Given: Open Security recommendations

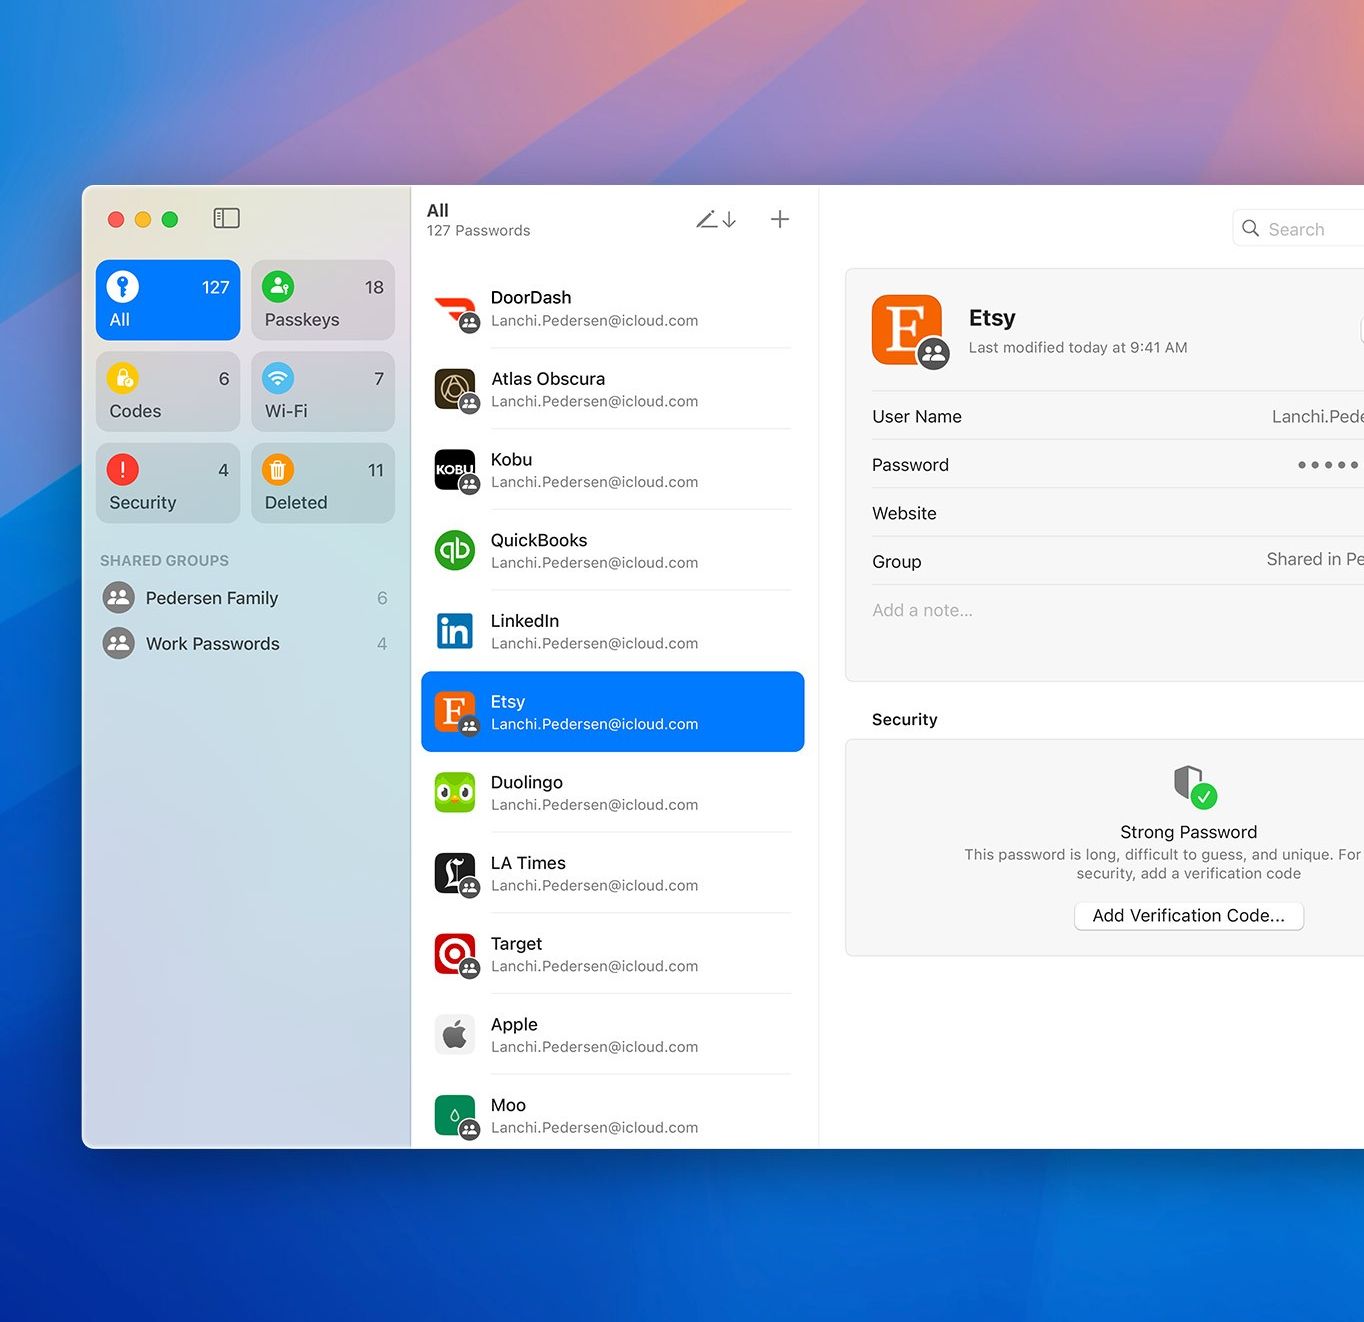Looking at the screenshot, I should click(166, 483).
